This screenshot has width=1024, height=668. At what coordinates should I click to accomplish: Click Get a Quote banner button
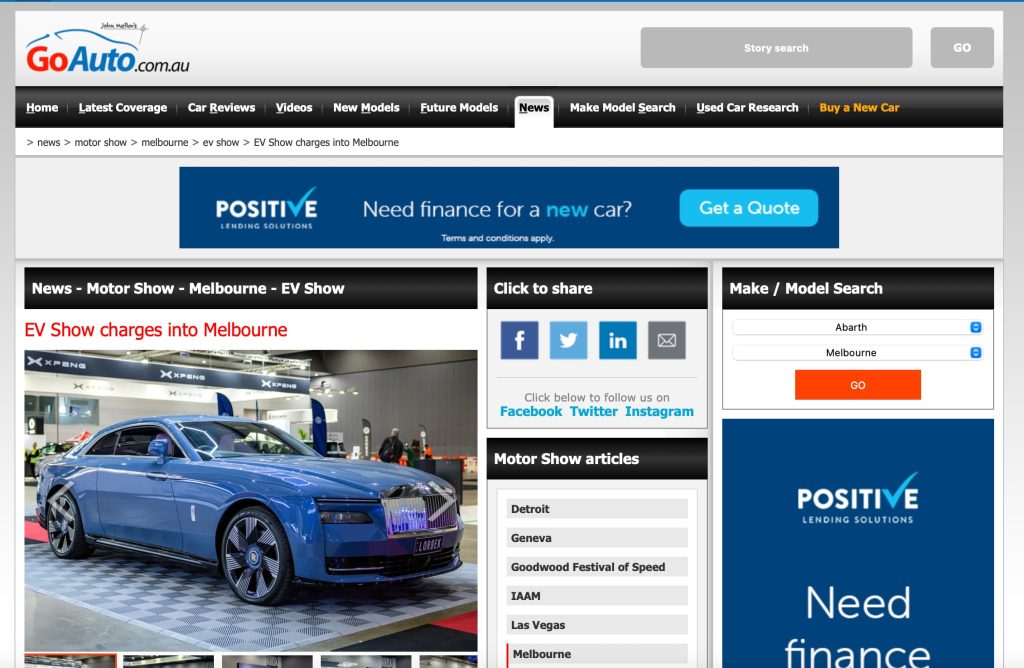coord(748,208)
